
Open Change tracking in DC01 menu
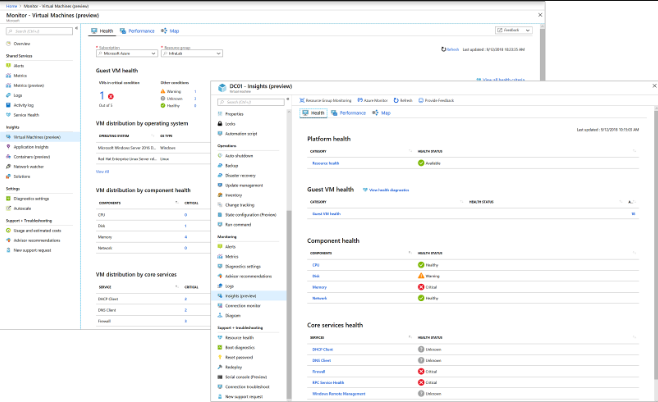(x=240, y=205)
